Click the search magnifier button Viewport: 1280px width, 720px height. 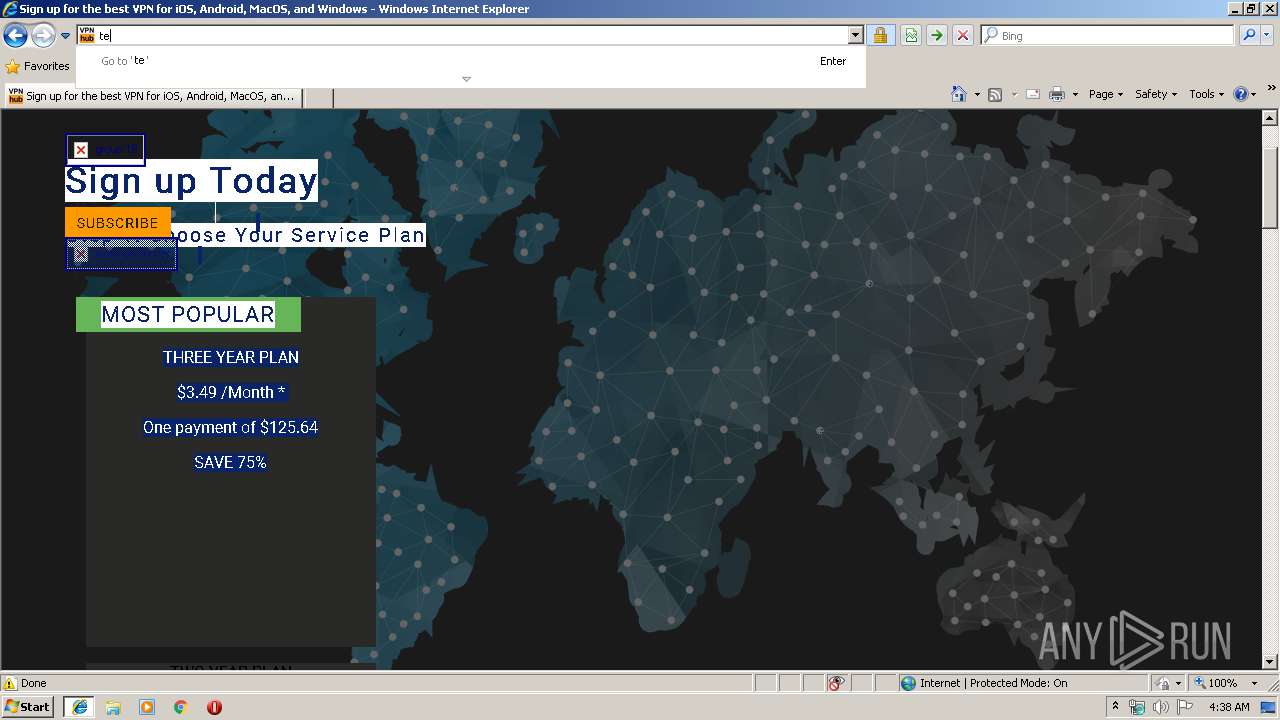pyautogui.click(x=1249, y=36)
